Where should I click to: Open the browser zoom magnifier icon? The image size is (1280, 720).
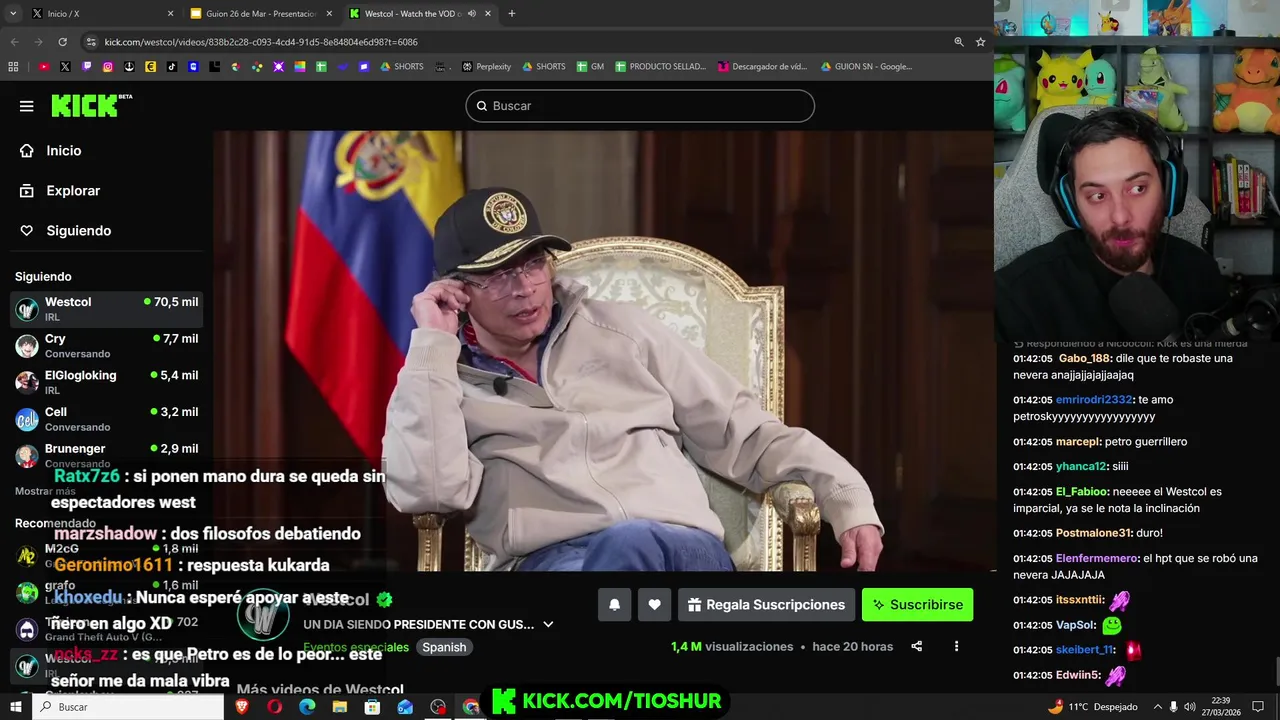958,42
